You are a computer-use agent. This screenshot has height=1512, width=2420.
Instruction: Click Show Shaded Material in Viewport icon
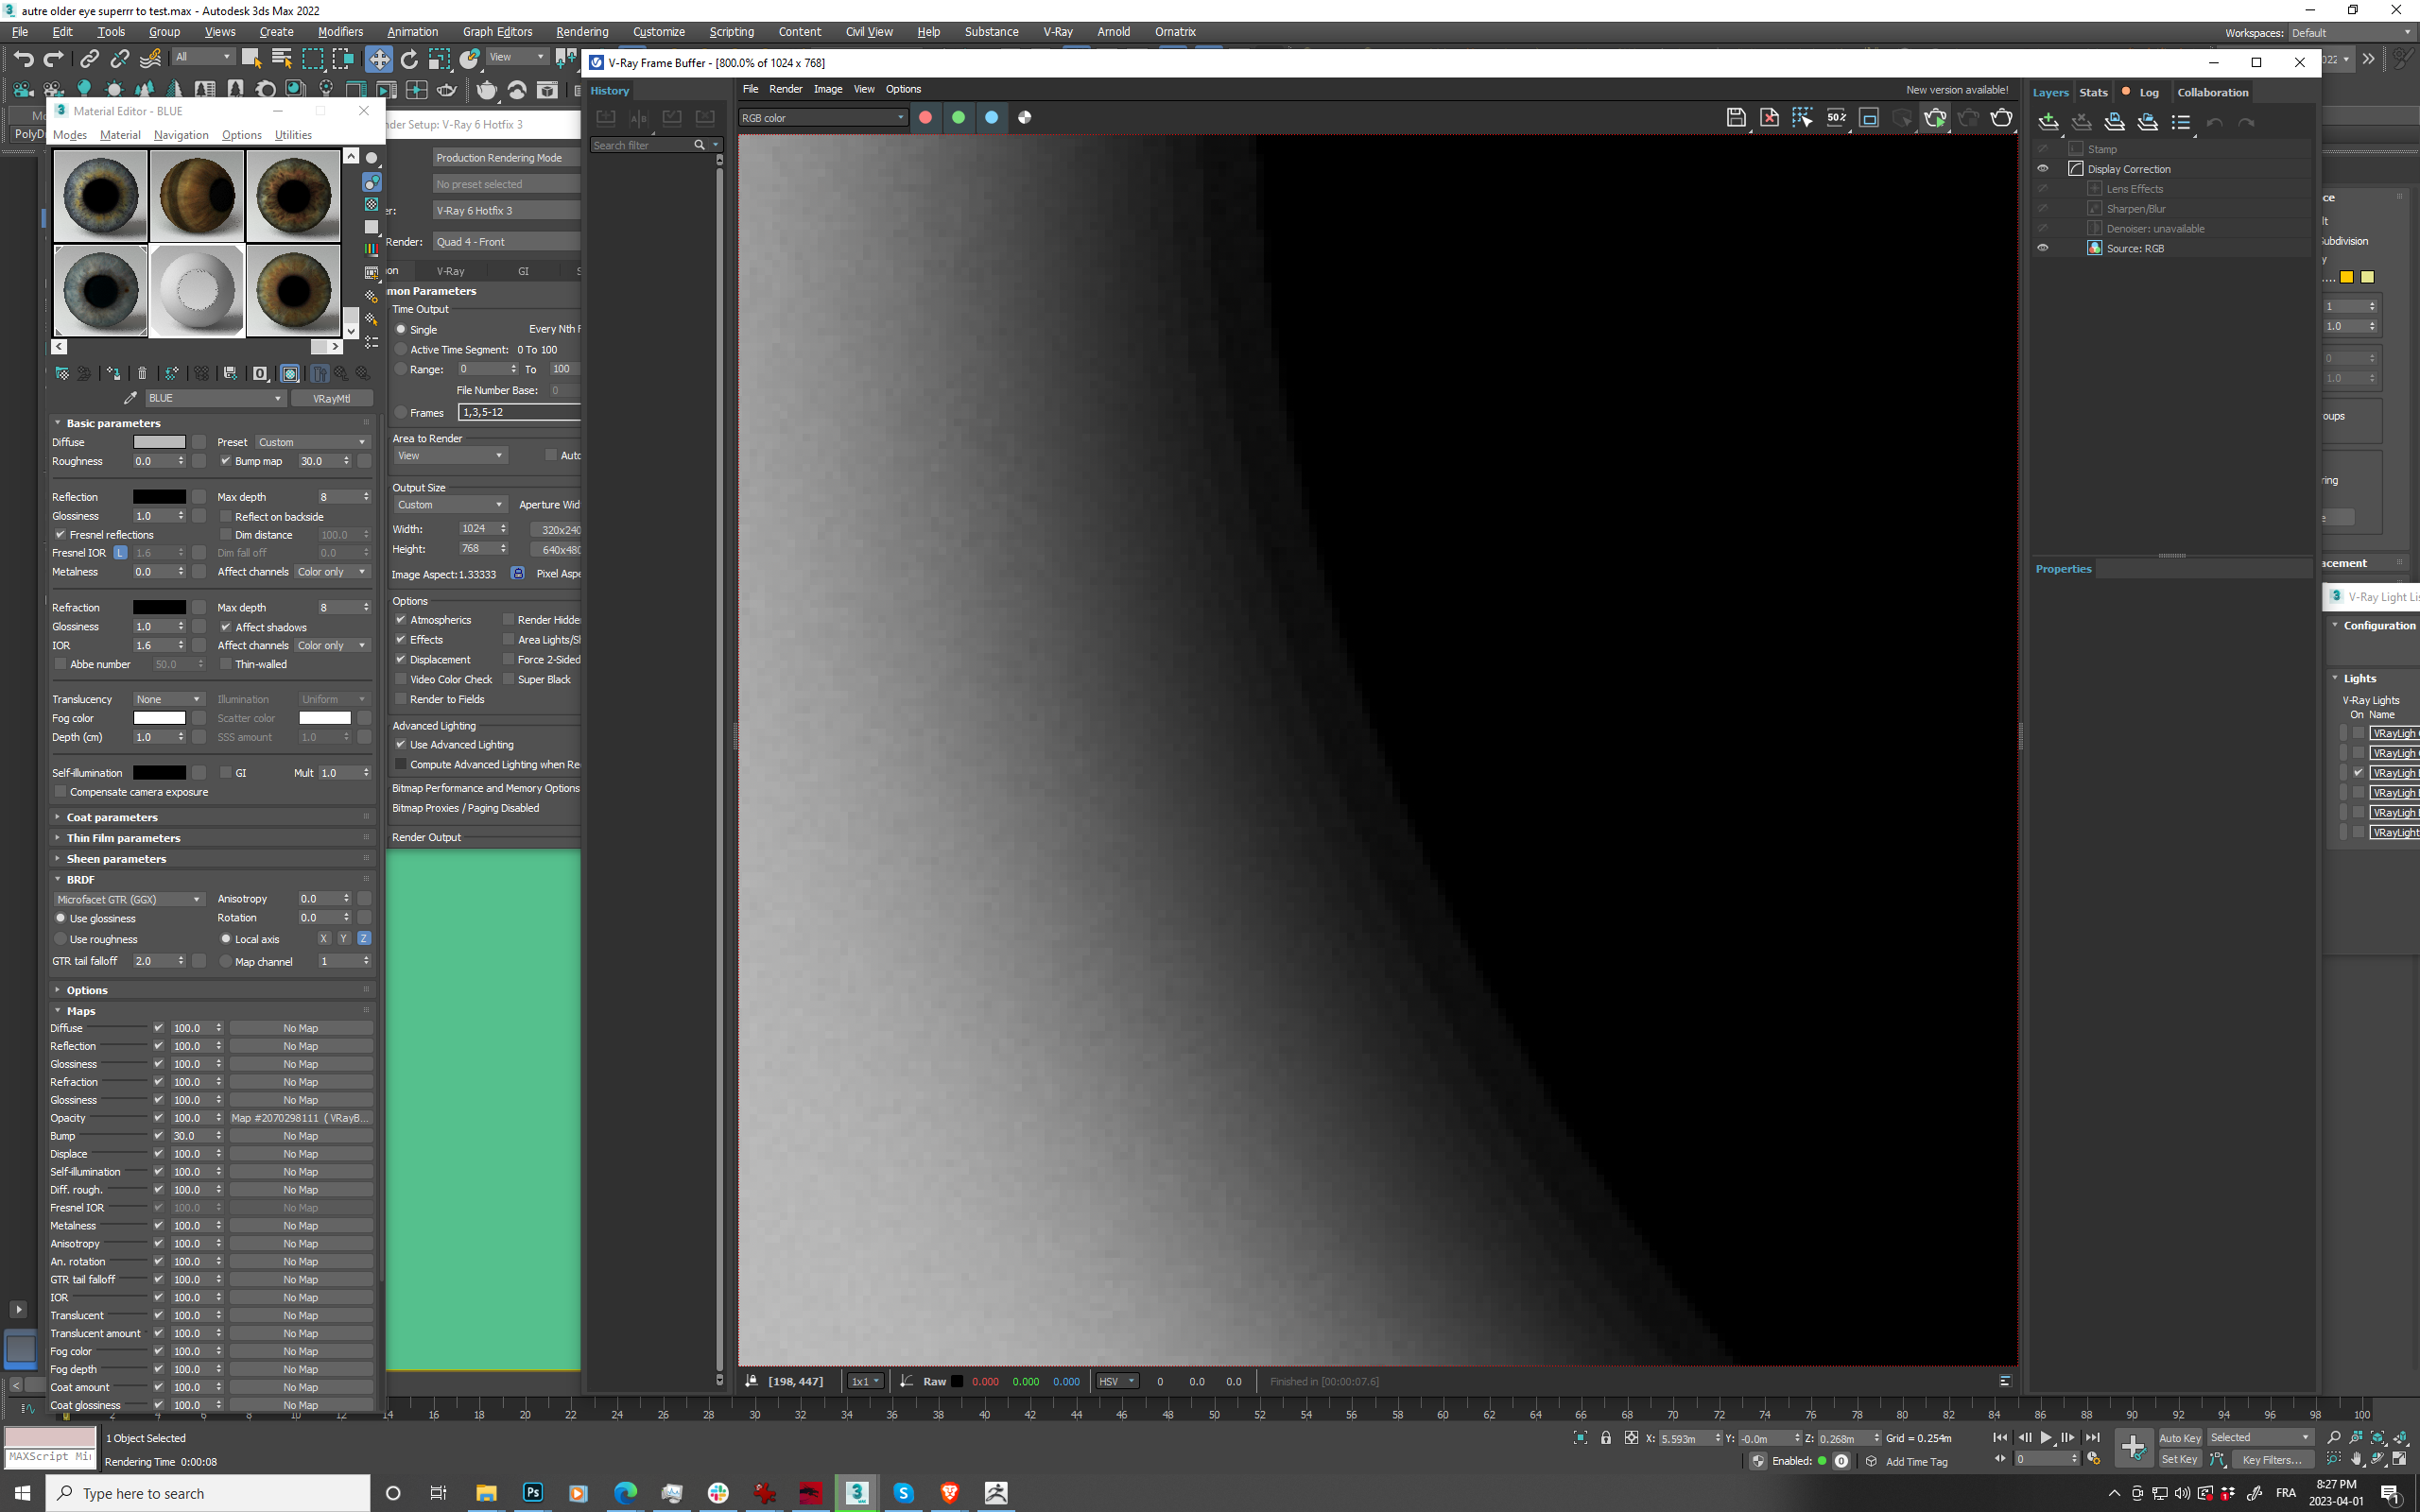coord(290,373)
